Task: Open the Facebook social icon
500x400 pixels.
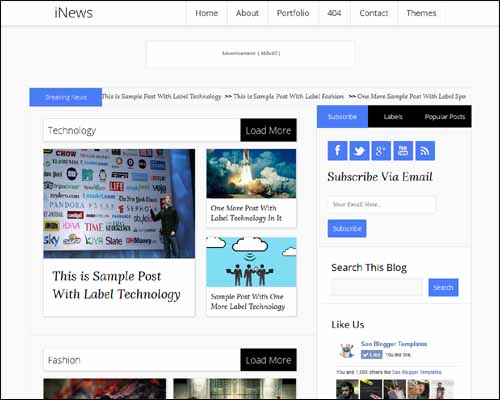Action: 337,151
